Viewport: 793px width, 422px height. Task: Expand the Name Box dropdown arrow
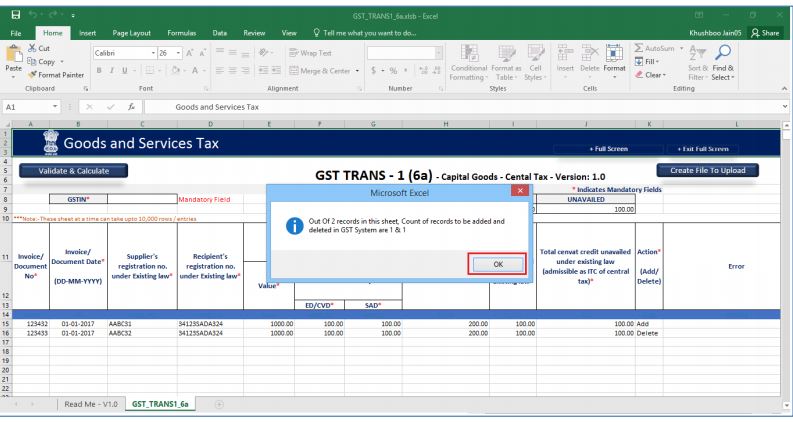click(55, 107)
